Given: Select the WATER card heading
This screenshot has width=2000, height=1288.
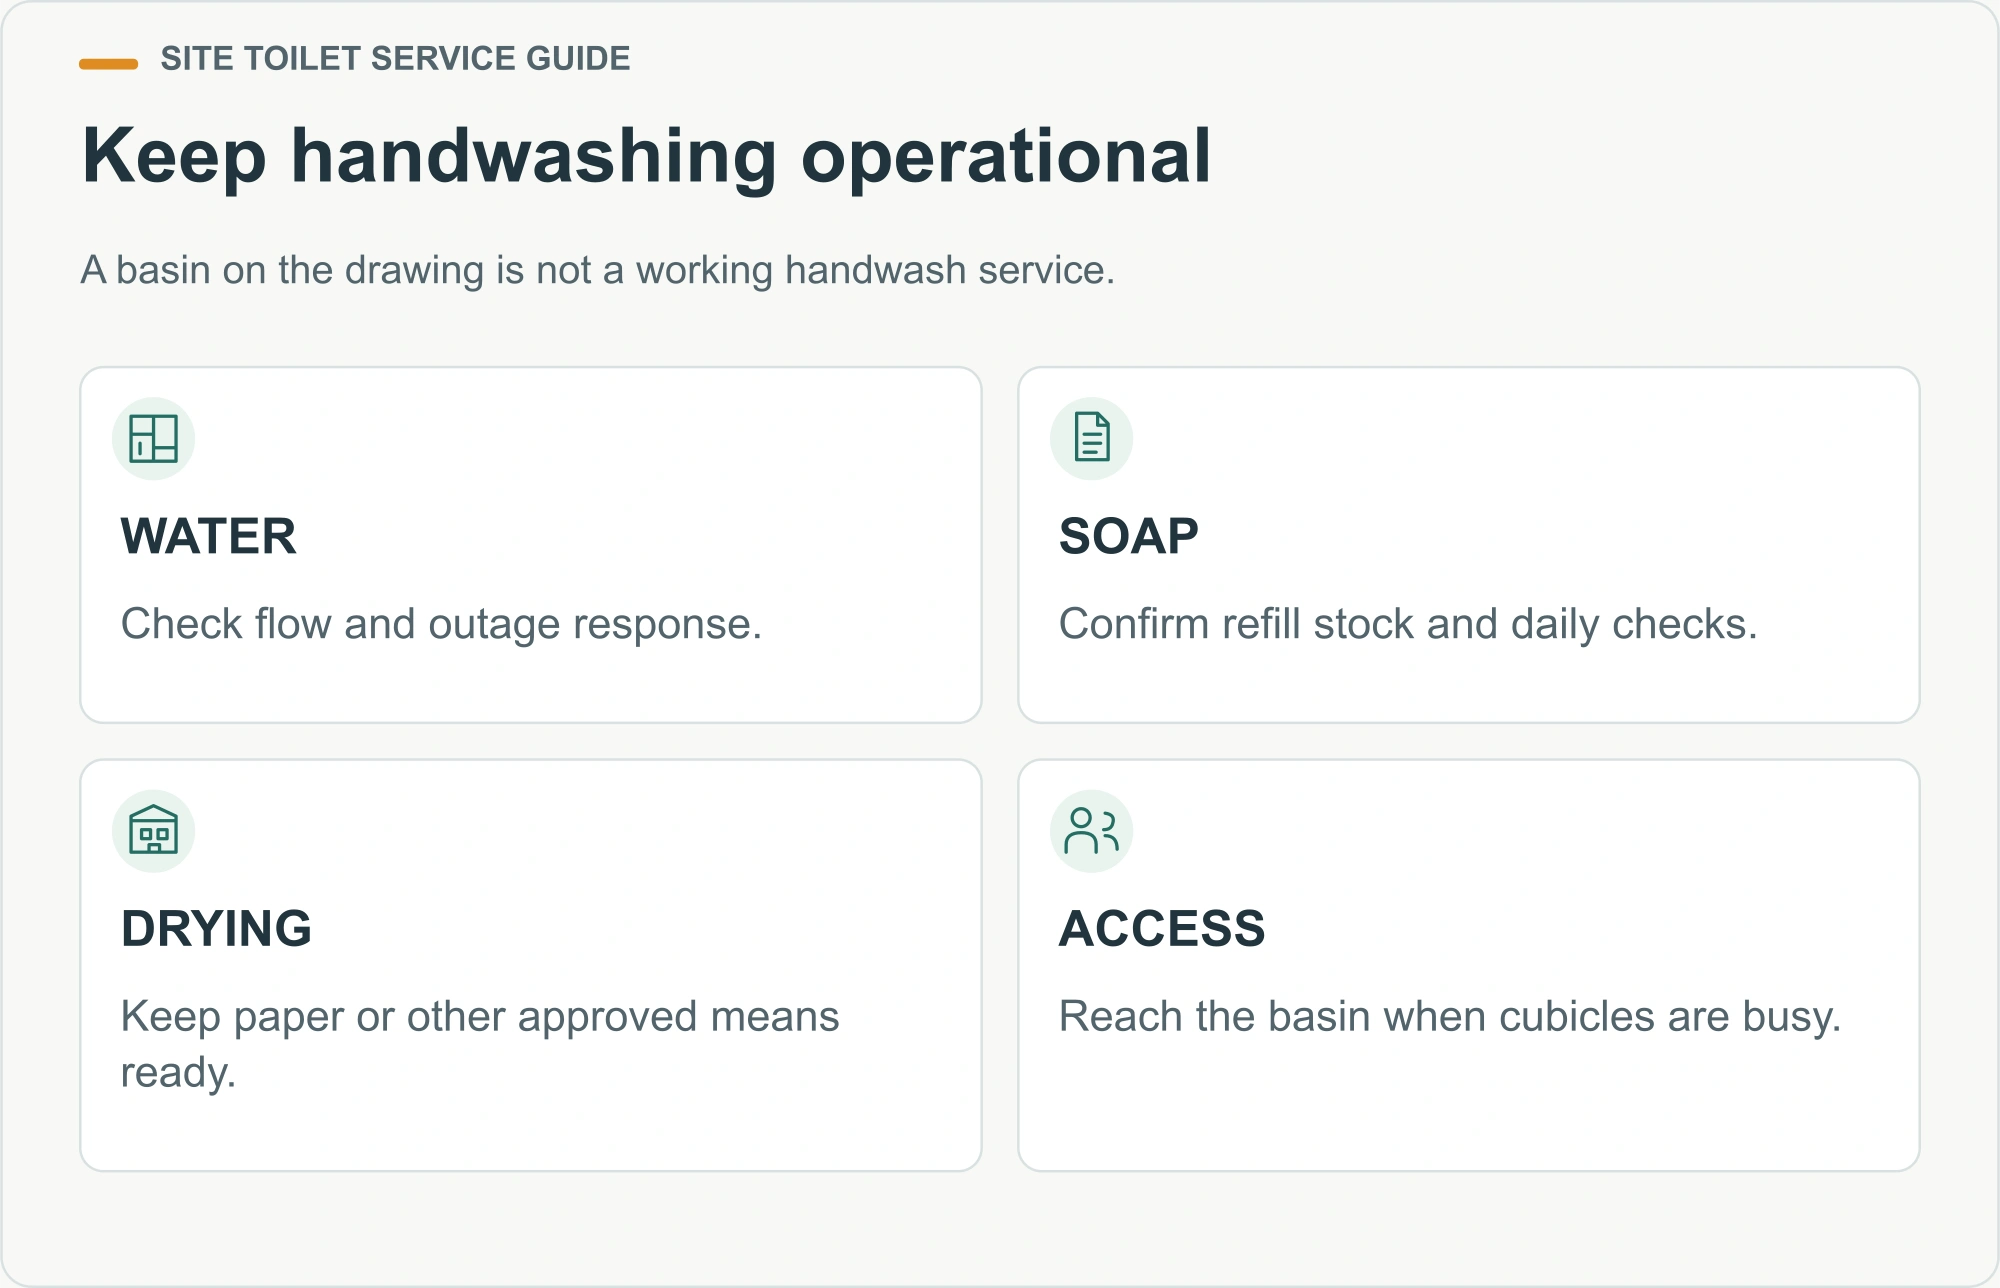Looking at the screenshot, I should click(209, 536).
